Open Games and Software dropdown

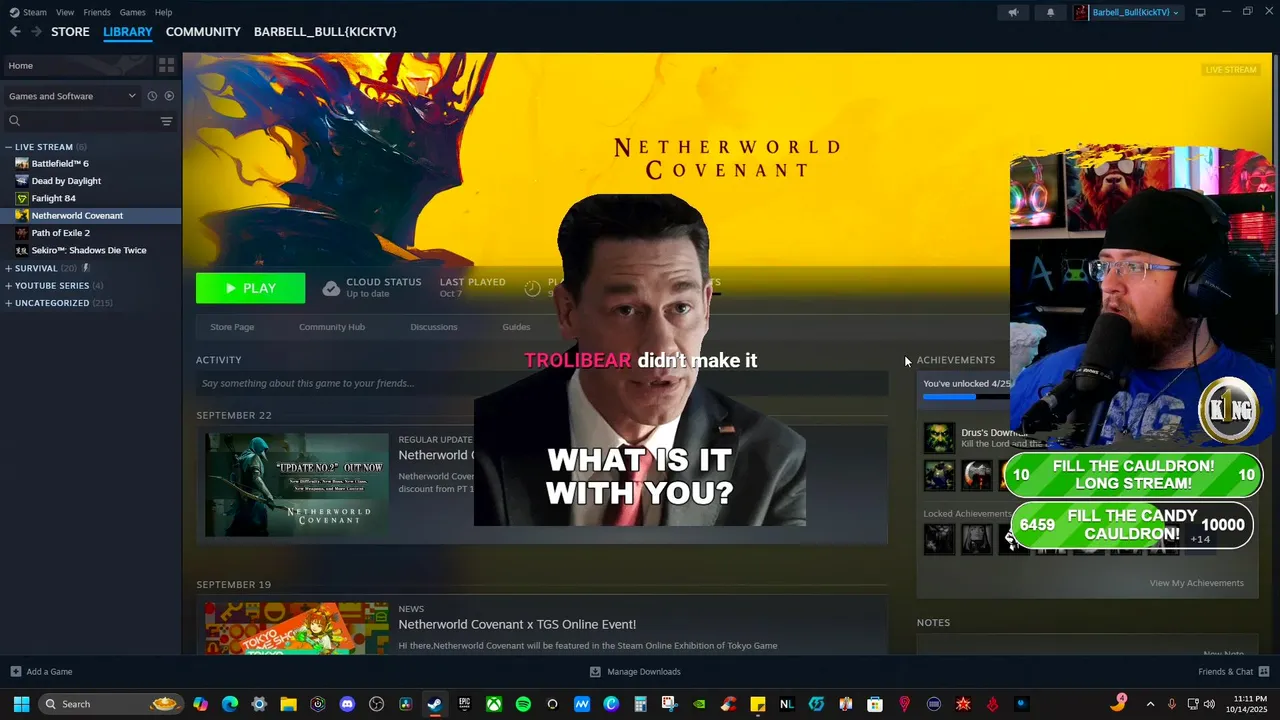[72, 96]
